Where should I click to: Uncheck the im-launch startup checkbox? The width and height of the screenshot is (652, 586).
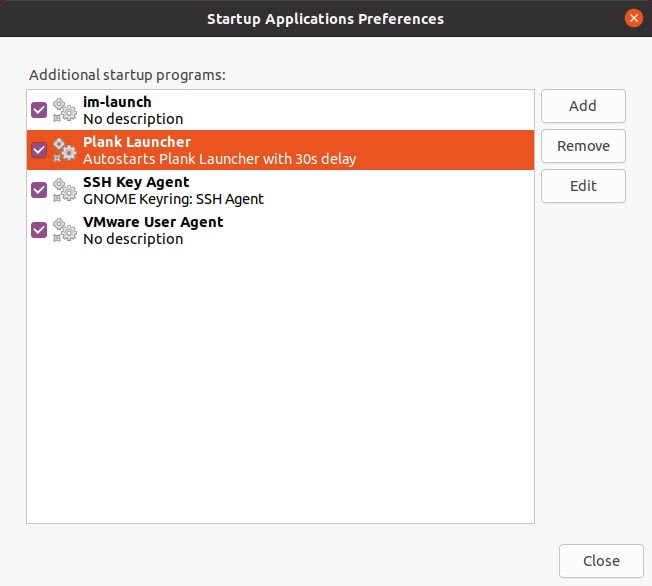39,110
